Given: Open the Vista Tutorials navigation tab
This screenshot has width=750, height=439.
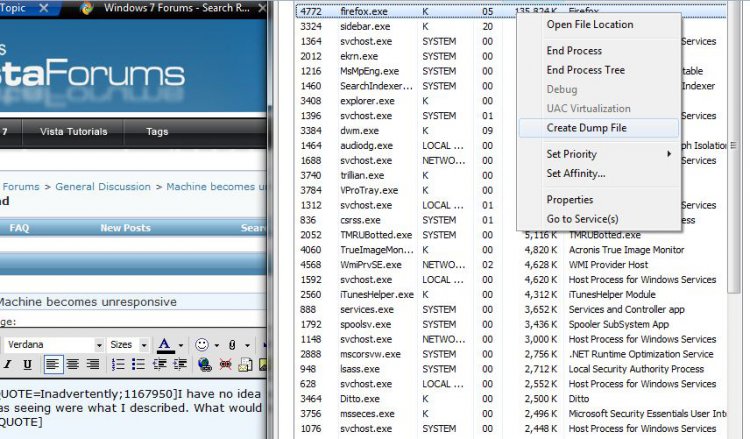Looking at the screenshot, I should tap(73, 132).
